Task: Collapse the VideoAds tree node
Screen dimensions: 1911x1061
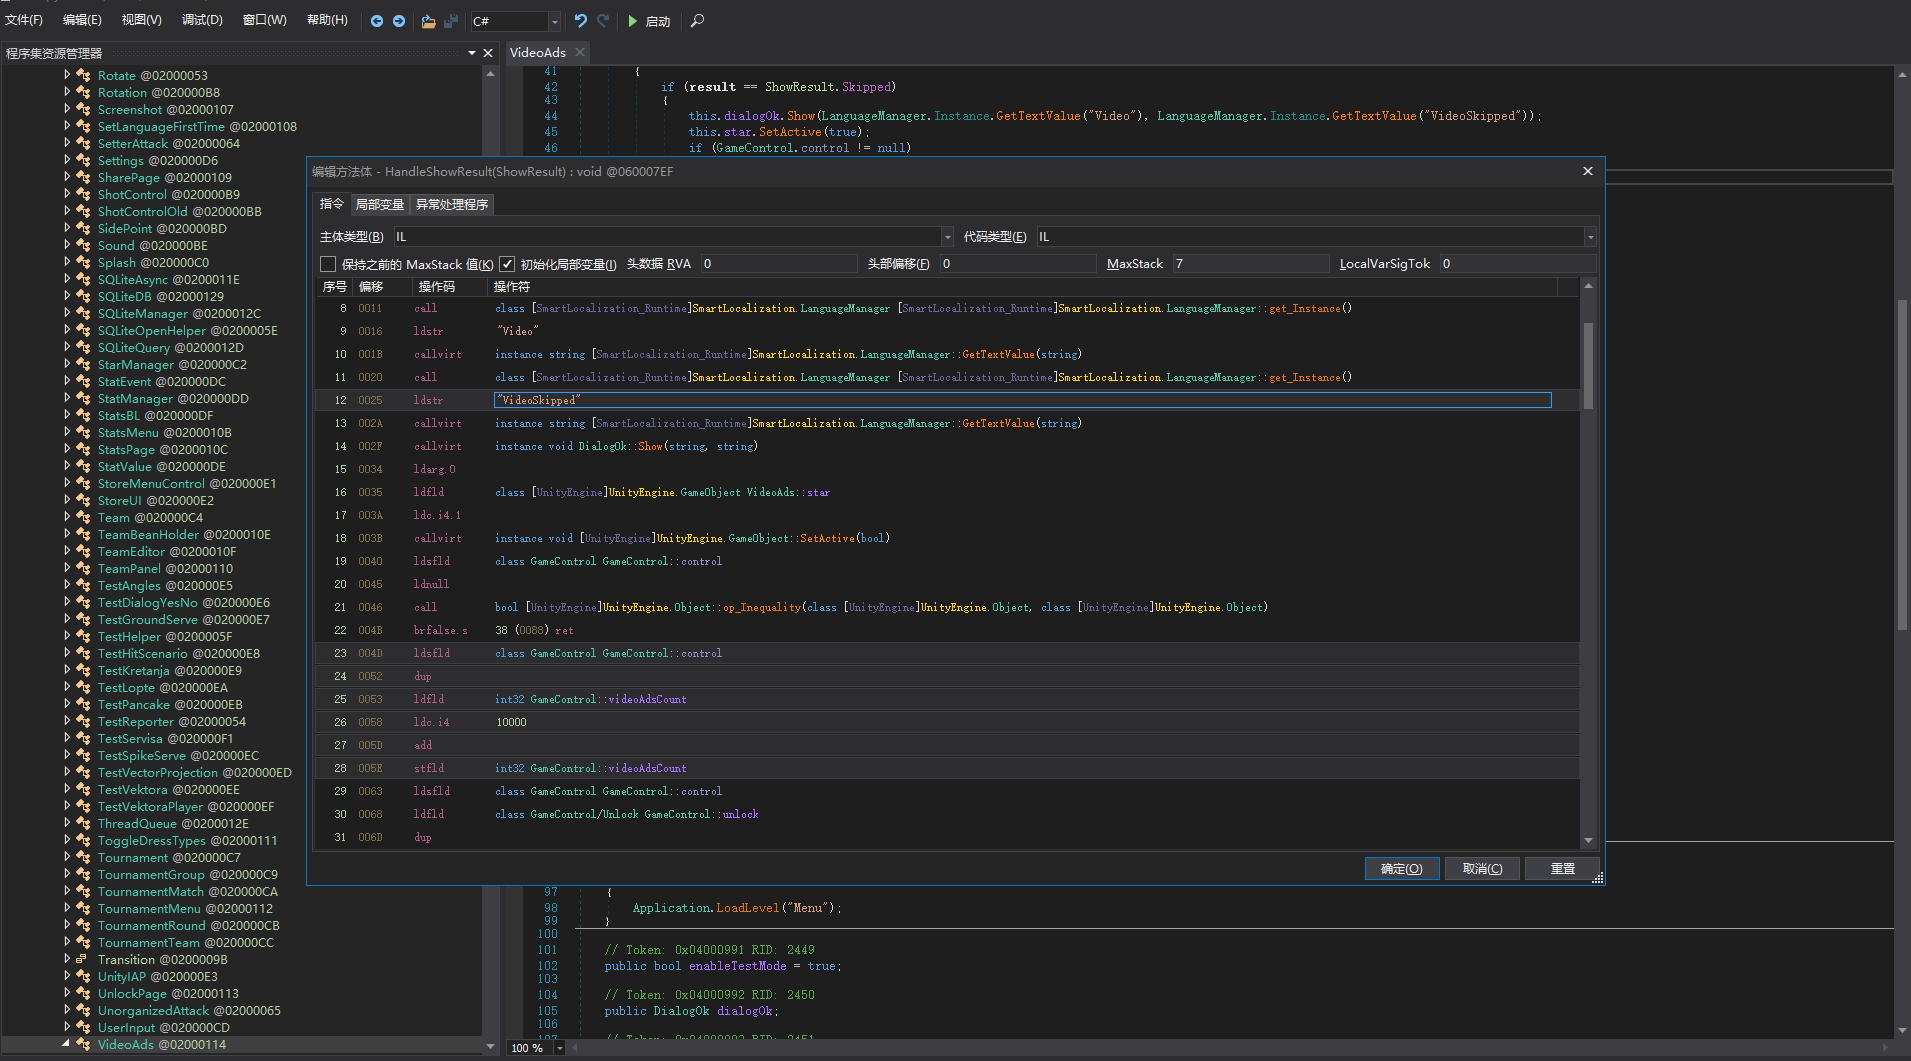Action: click(67, 1044)
